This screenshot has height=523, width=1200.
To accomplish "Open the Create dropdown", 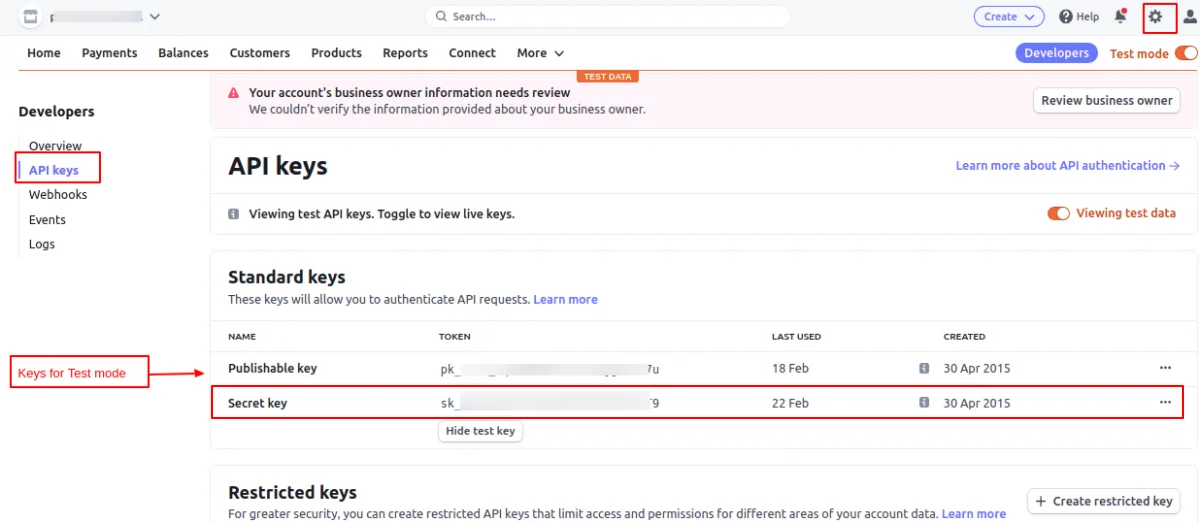I will [x=1009, y=16].
